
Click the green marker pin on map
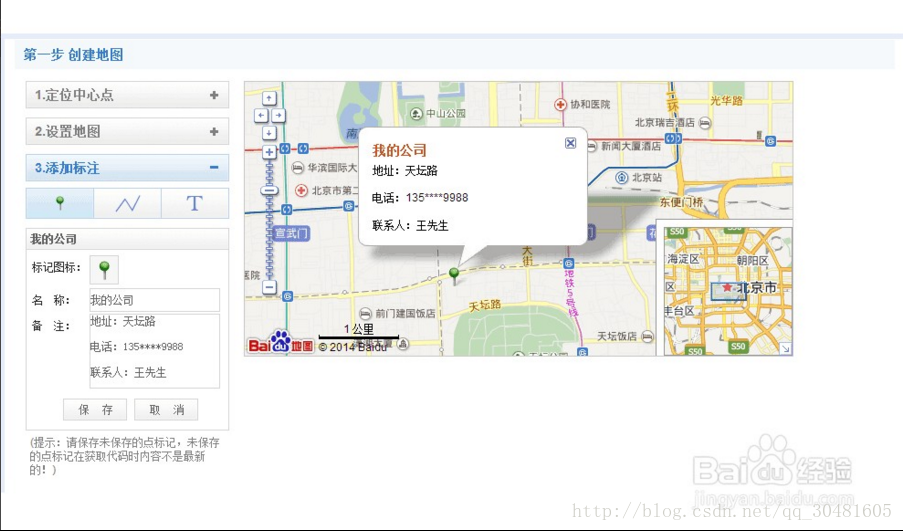[454, 276]
